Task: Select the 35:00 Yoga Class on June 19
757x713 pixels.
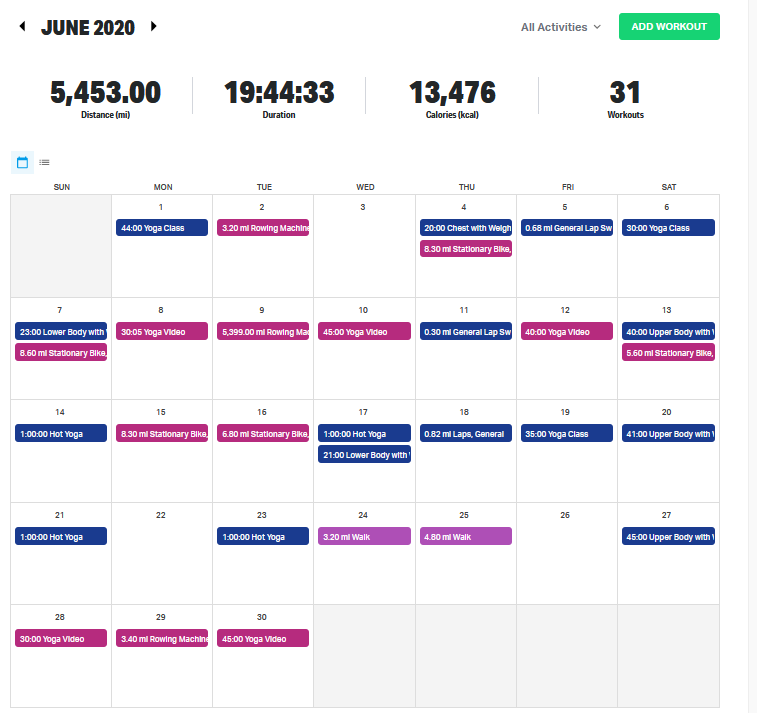Action: 566,434
